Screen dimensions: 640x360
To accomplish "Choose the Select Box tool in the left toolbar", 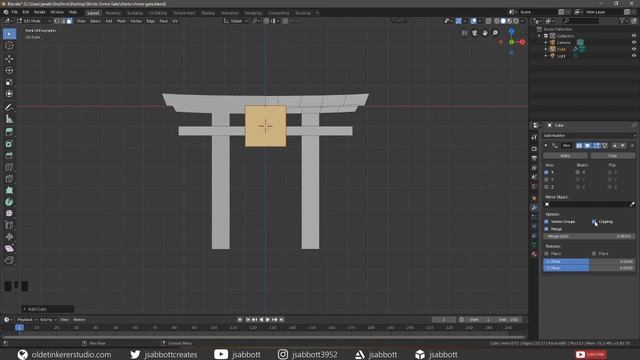I will click(x=9, y=34).
